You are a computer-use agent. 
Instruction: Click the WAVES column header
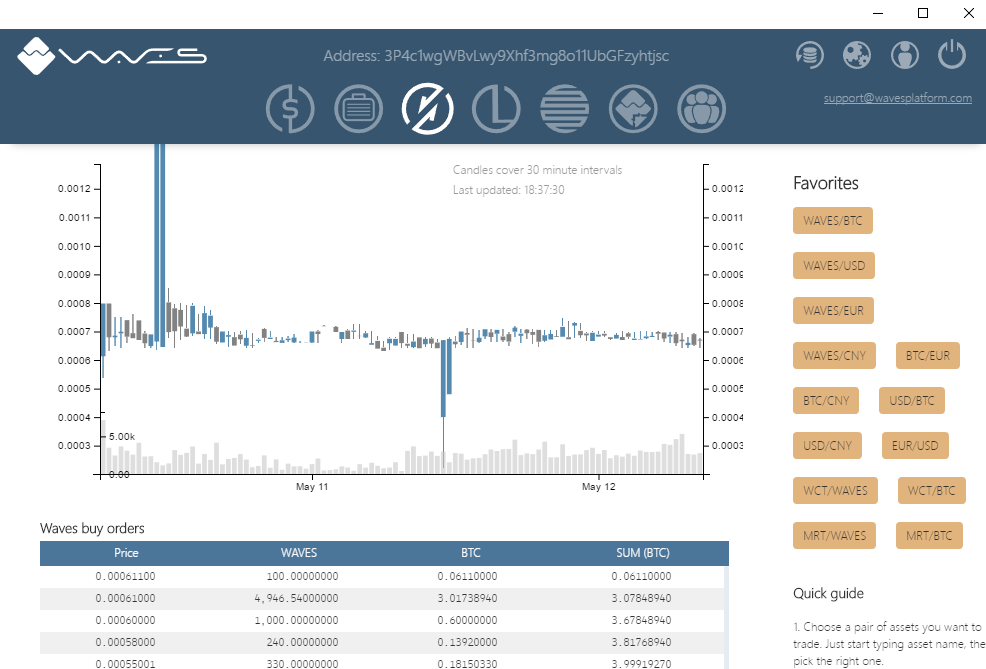click(x=299, y=553)
